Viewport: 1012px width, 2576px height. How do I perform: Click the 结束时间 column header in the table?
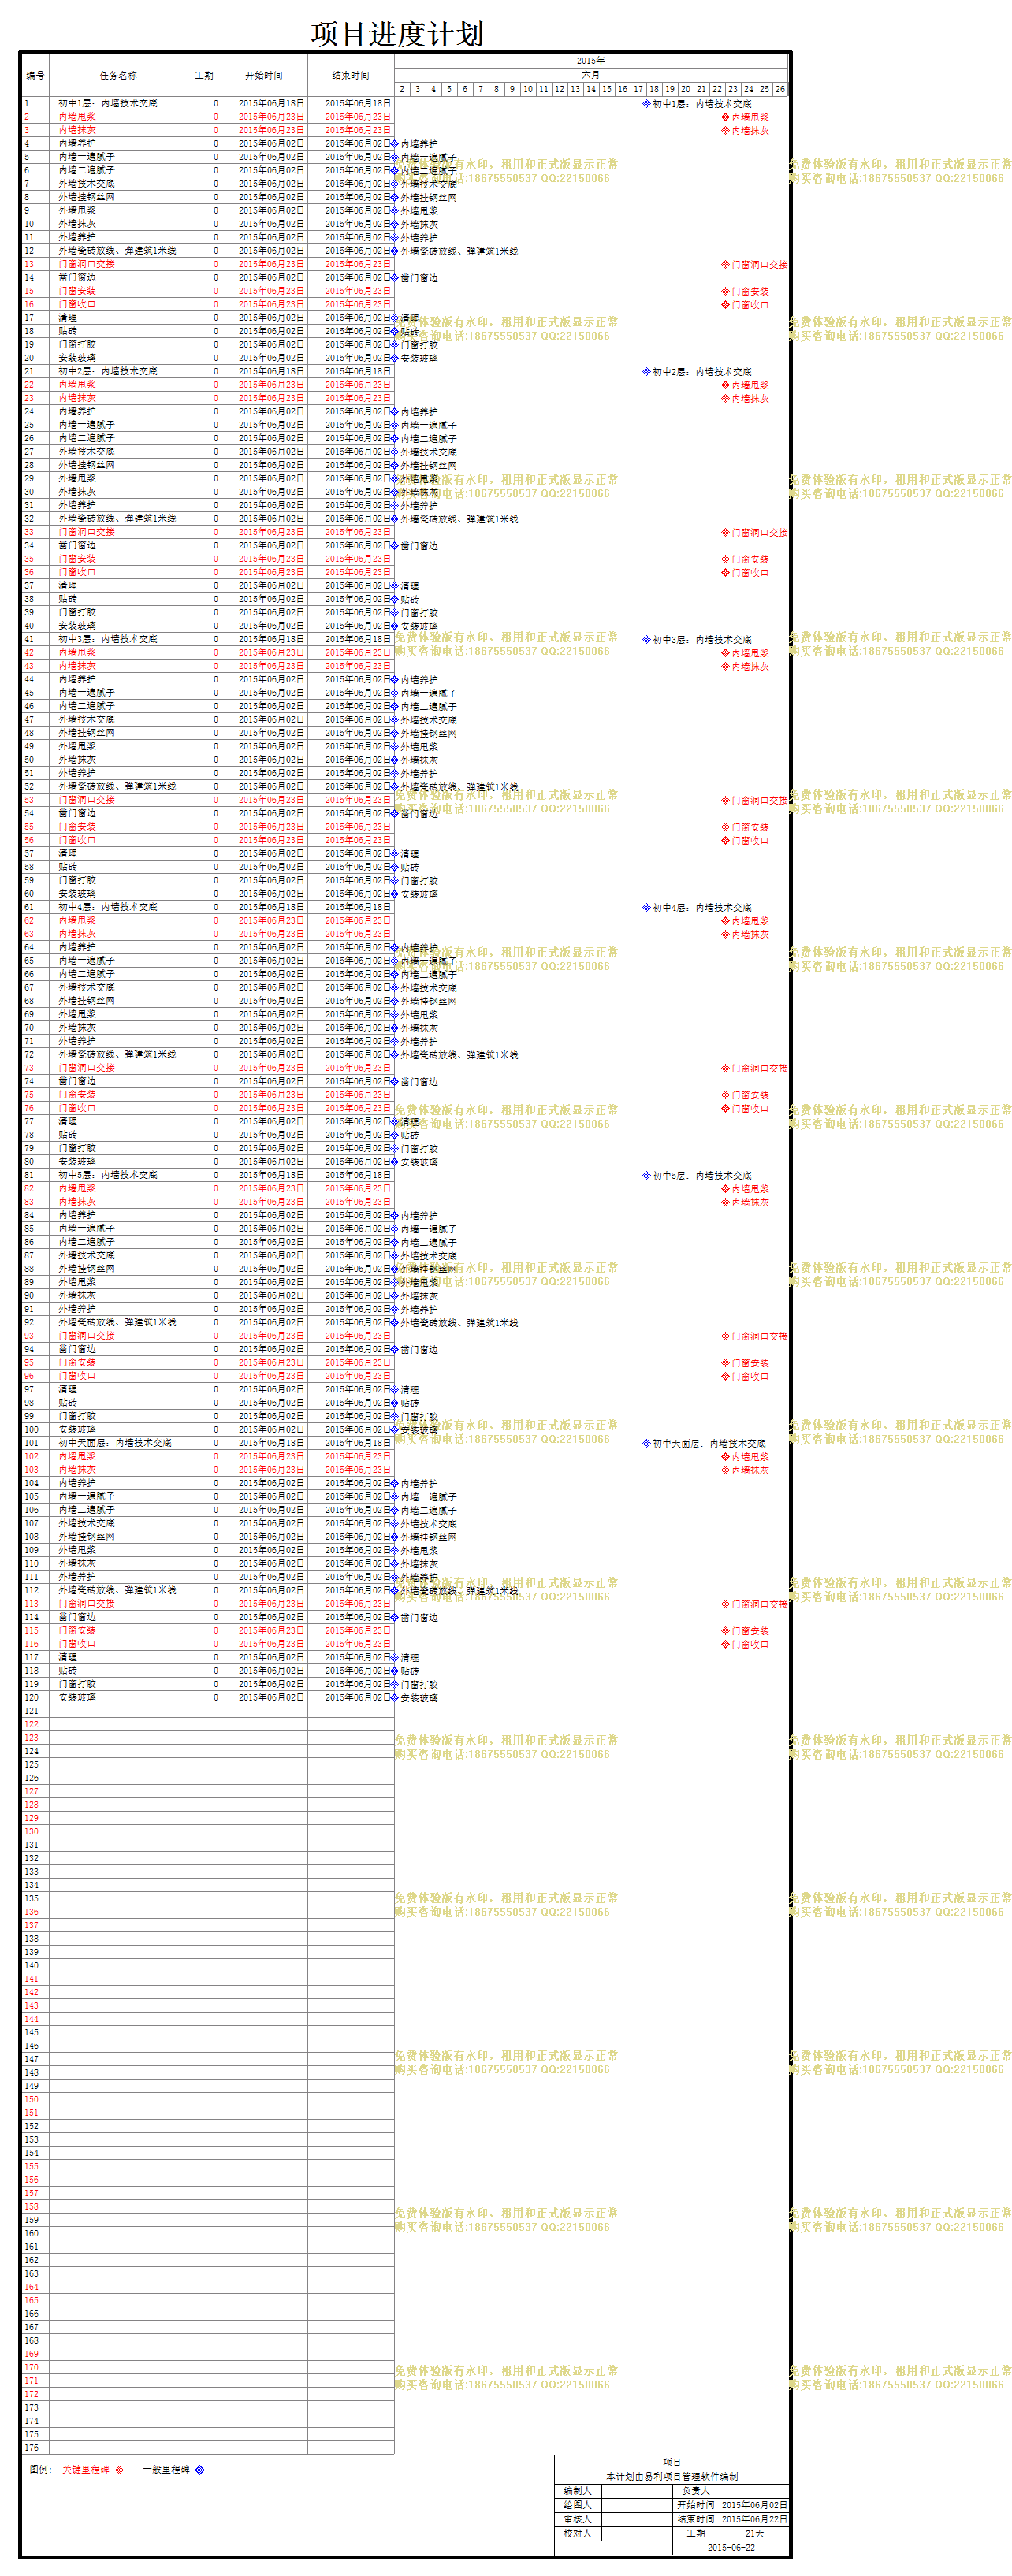coord(351,76)
